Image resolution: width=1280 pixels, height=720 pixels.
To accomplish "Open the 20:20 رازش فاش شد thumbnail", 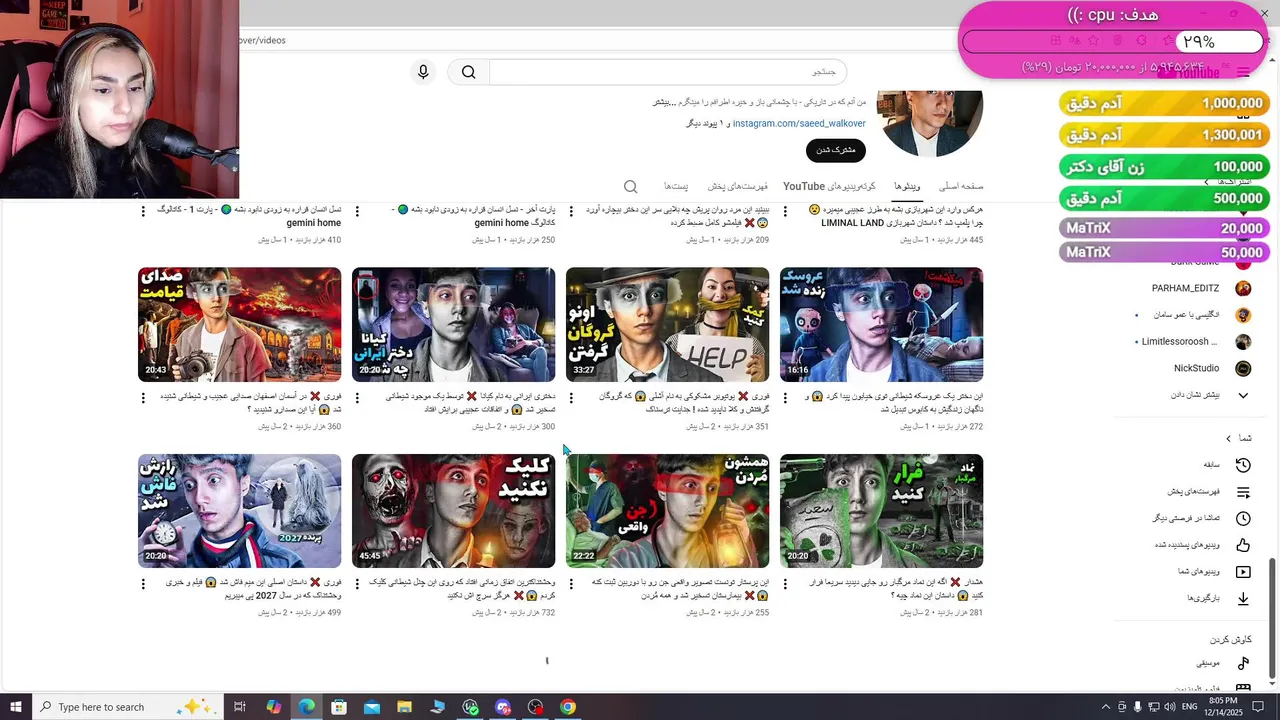I will (240, 511).
